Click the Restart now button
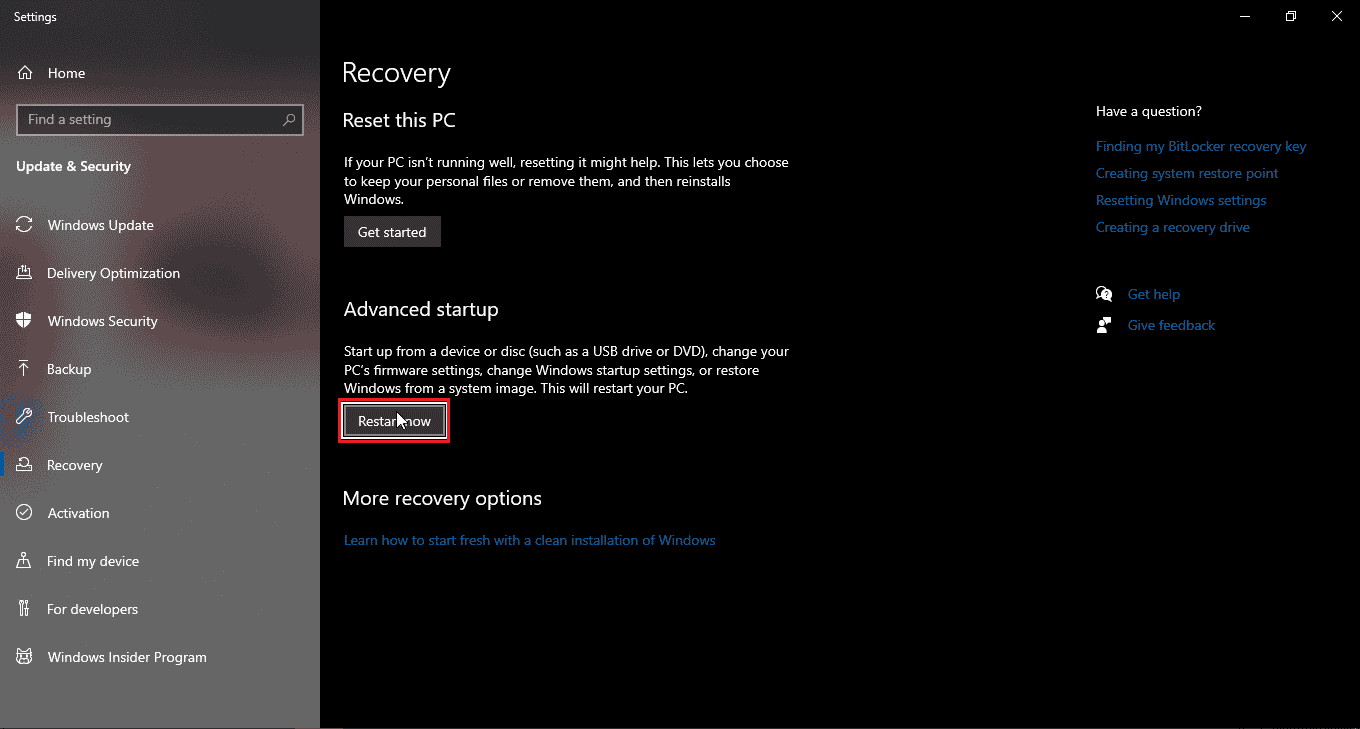Viewport: 1360px width, 729px height. point(394,421)
